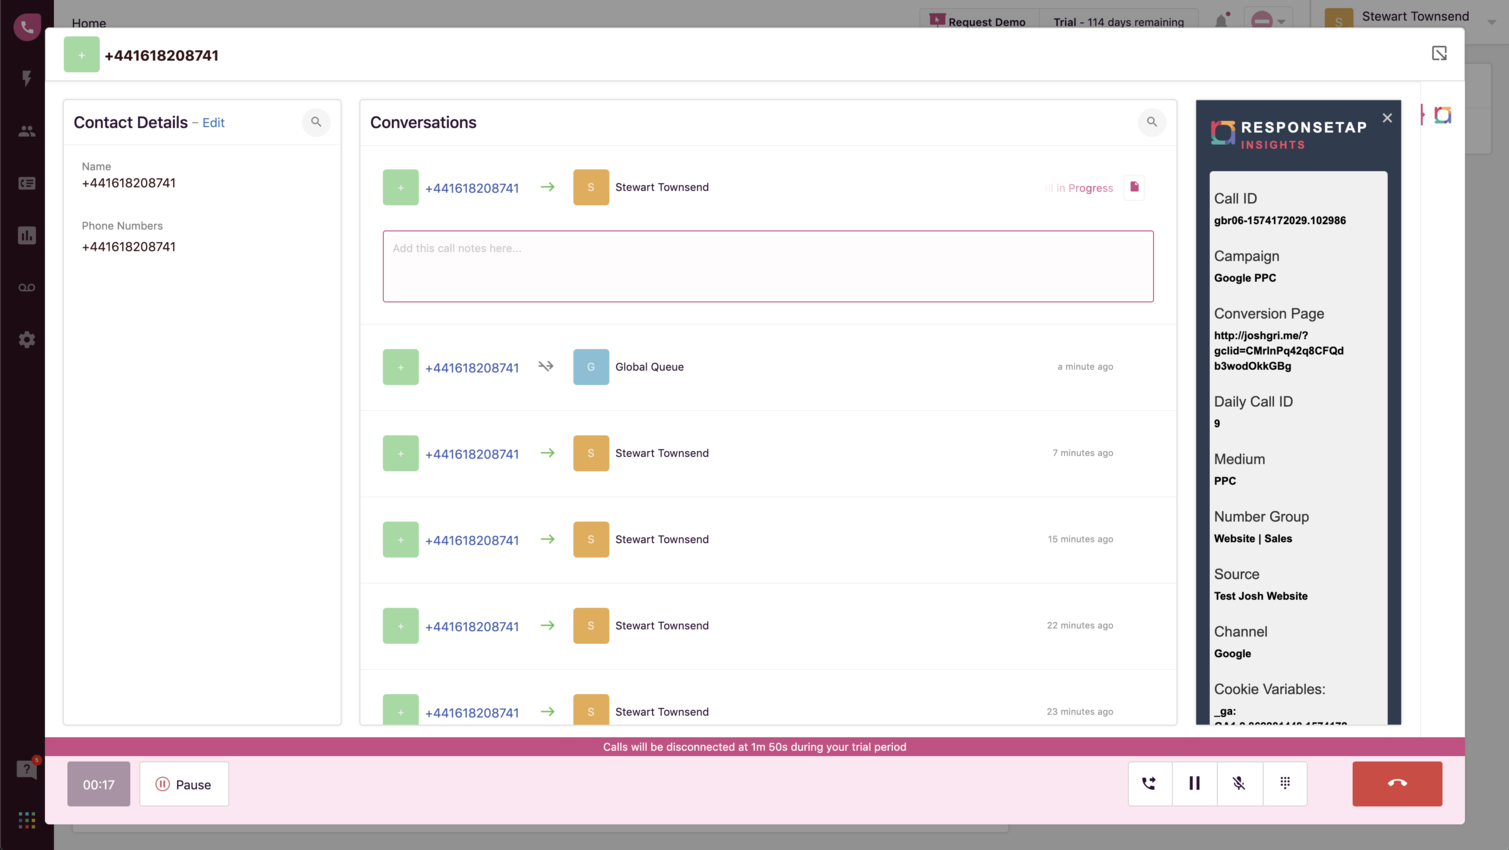Open the apps grid at bottom left
The width and height of the screenshot is (1509, 850).
click(26, 819)
